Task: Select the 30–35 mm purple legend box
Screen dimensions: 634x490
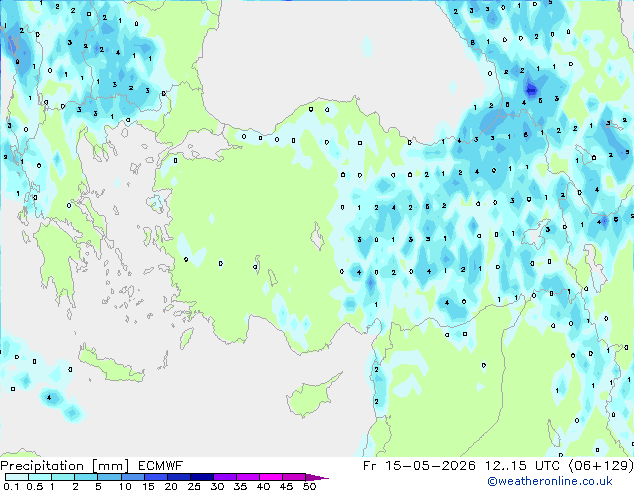Action: pos(225,477)
